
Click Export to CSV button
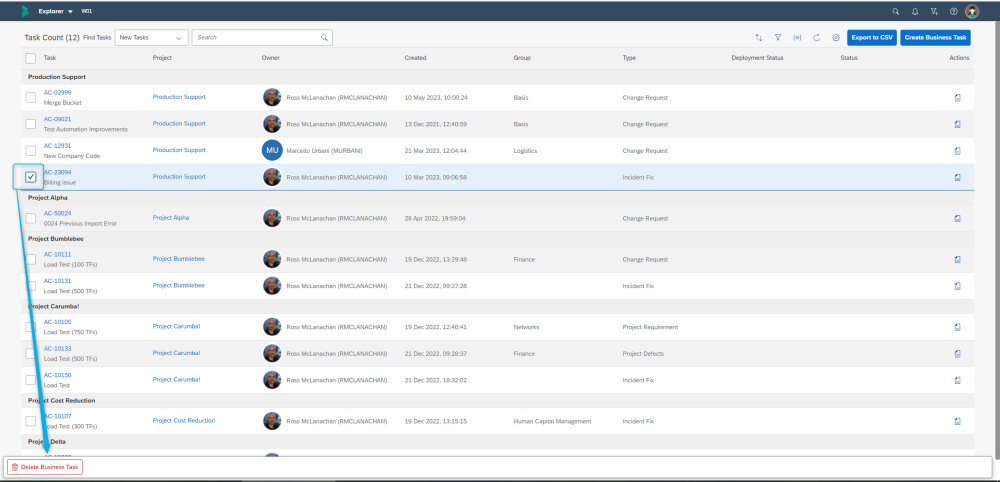point(872,38)
